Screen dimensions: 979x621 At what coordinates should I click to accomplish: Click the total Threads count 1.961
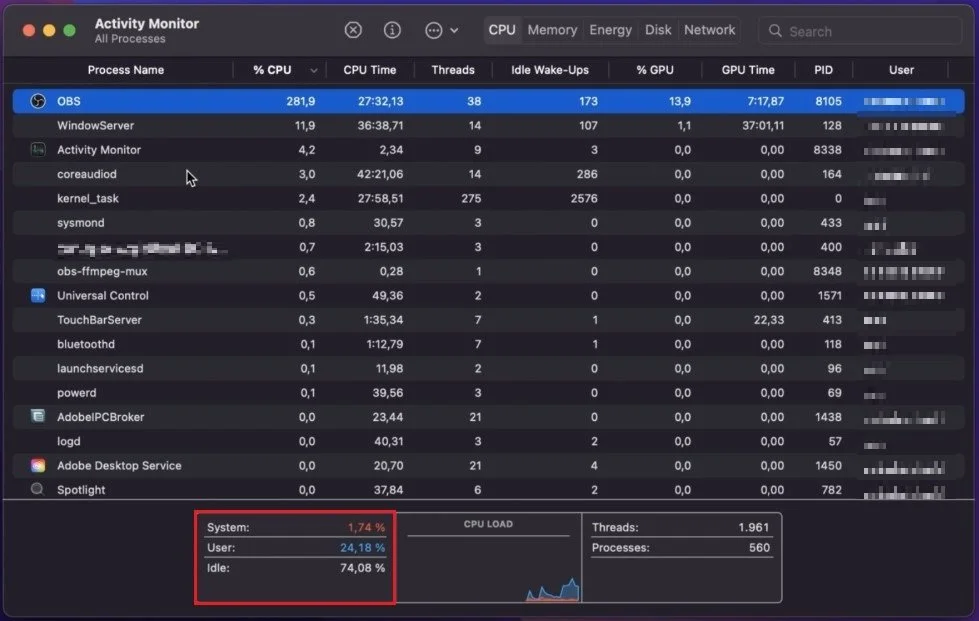(x=754, y=528)
